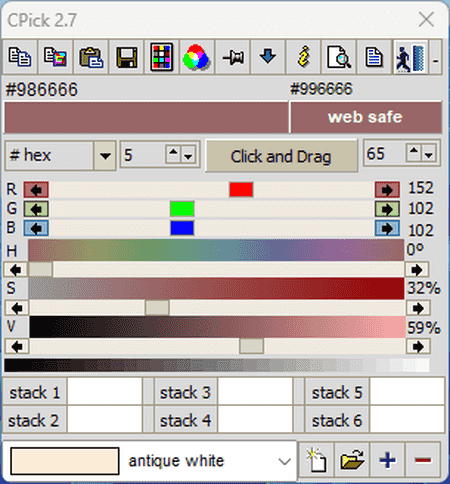Click the green slider handle
450x484 pixels.
coord(182,209)
